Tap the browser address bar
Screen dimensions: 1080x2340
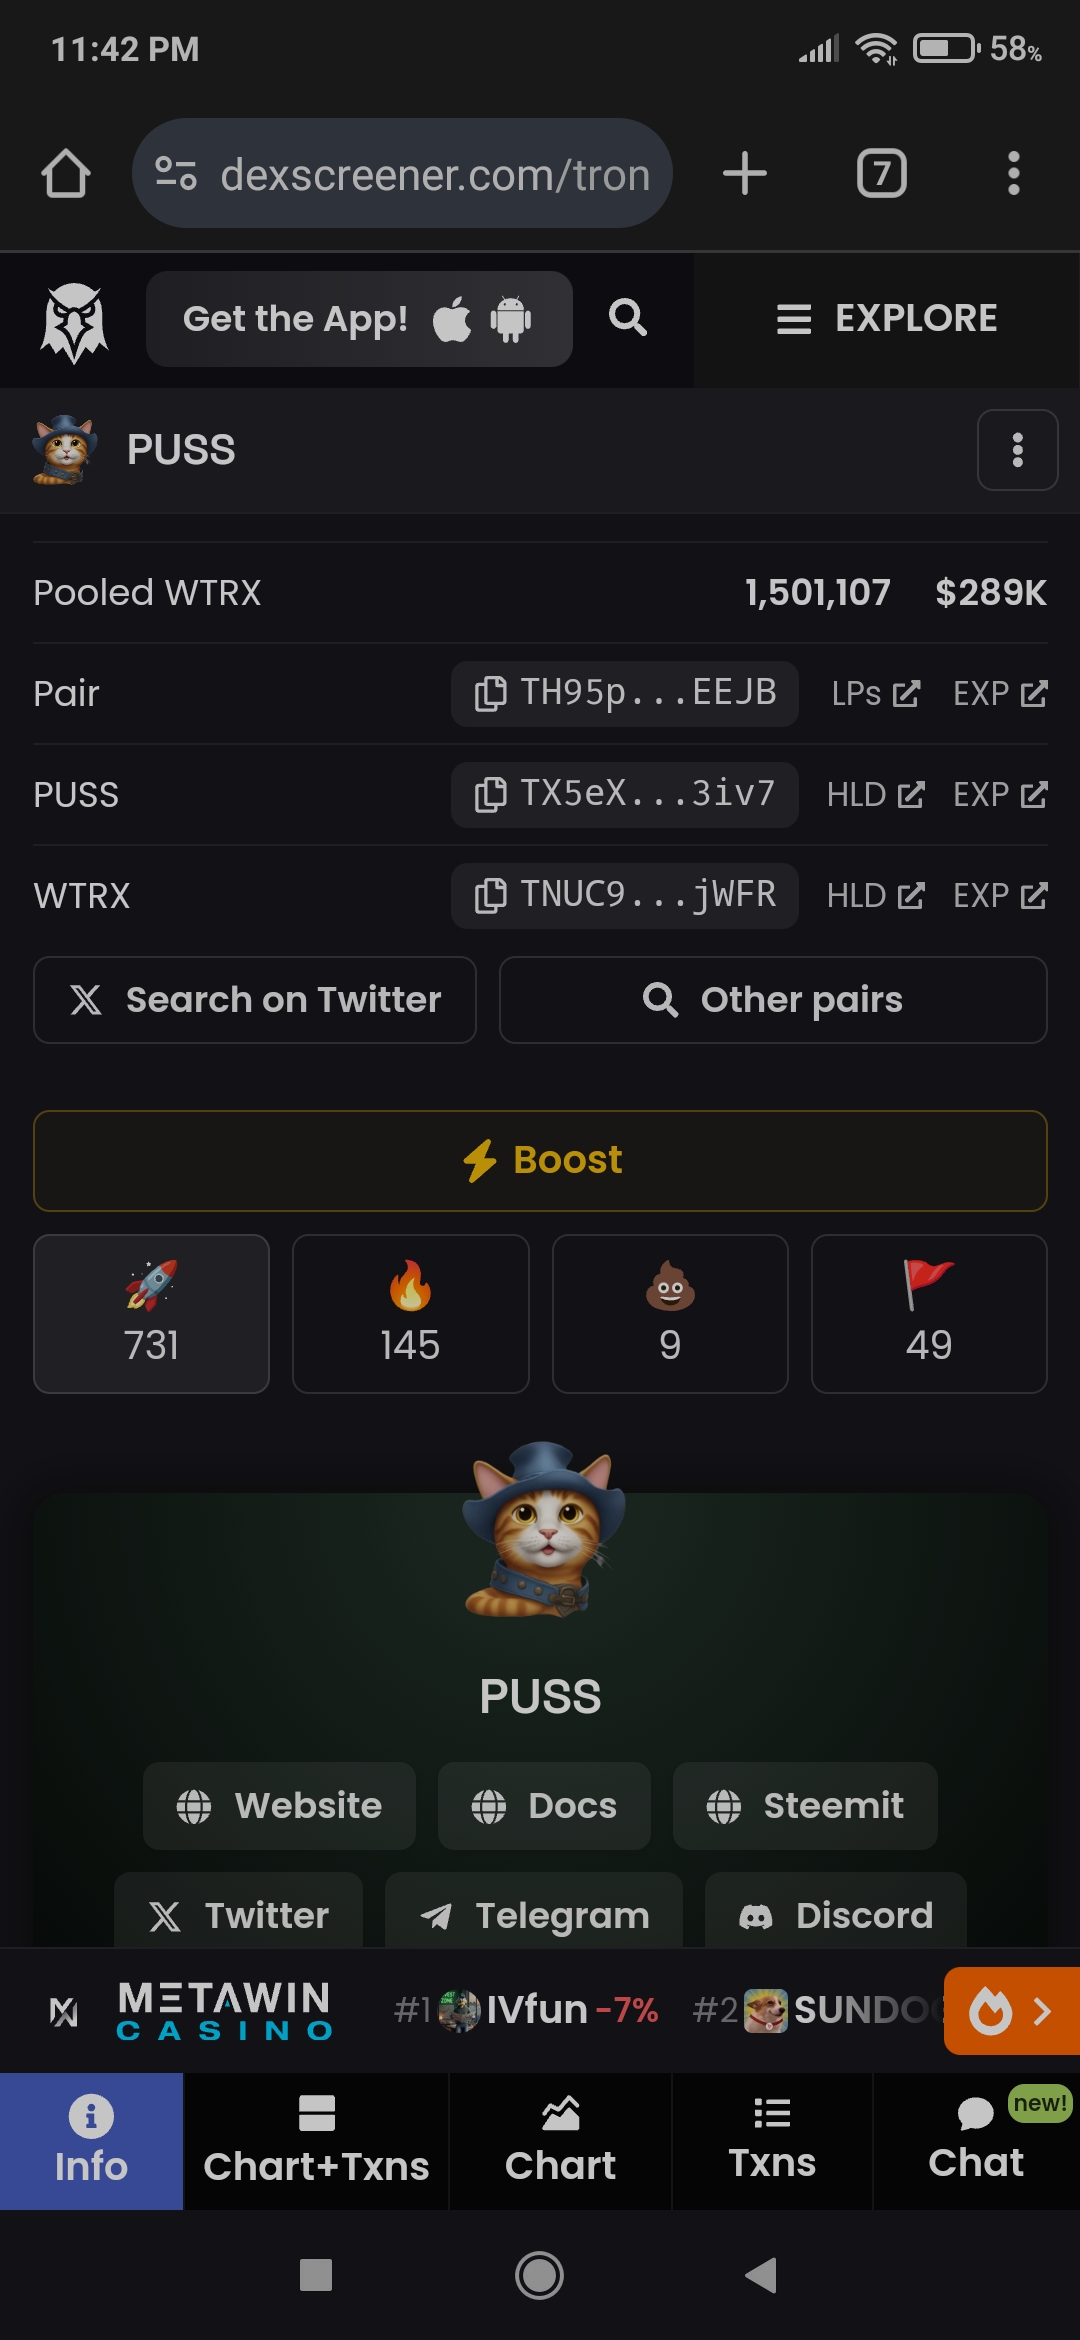402,173
